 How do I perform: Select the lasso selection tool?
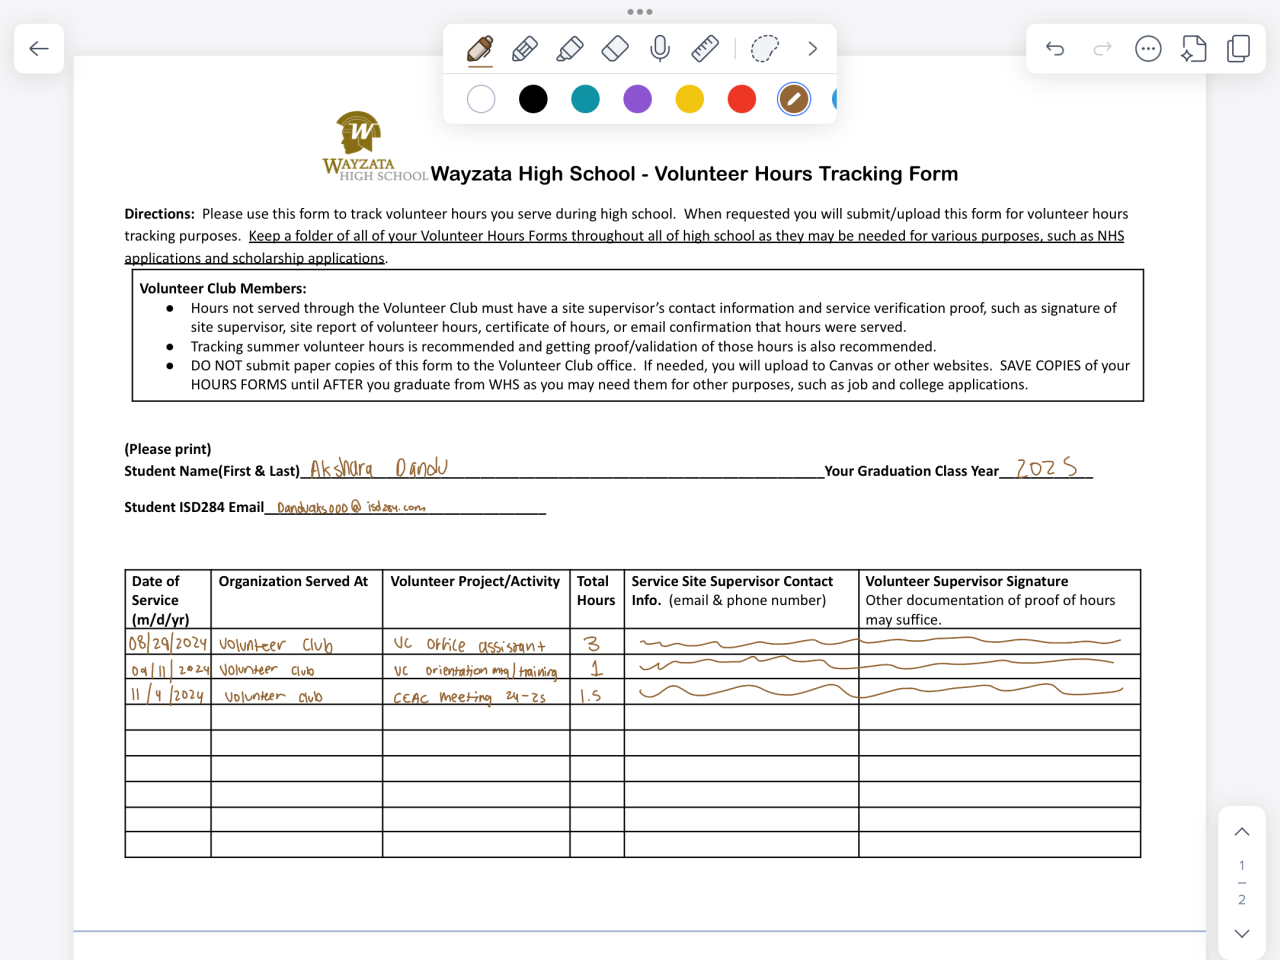click(765, 49)
